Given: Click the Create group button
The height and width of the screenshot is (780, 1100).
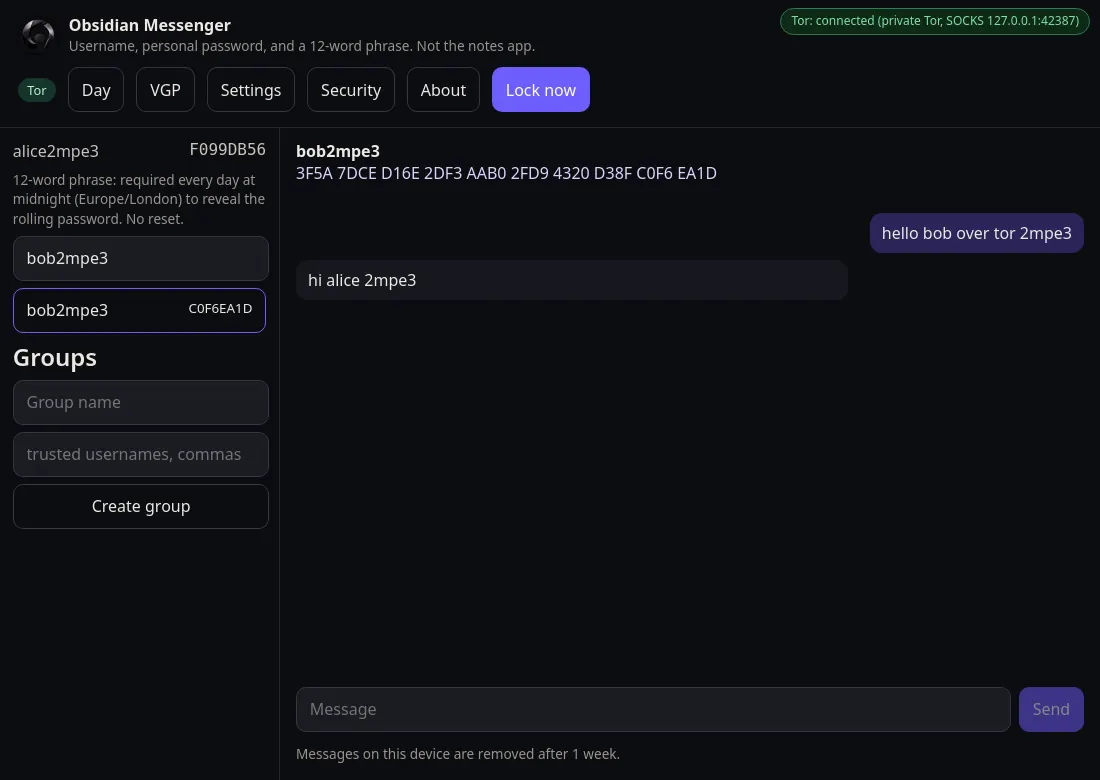Looking at the screenshot, I should 141,506.
